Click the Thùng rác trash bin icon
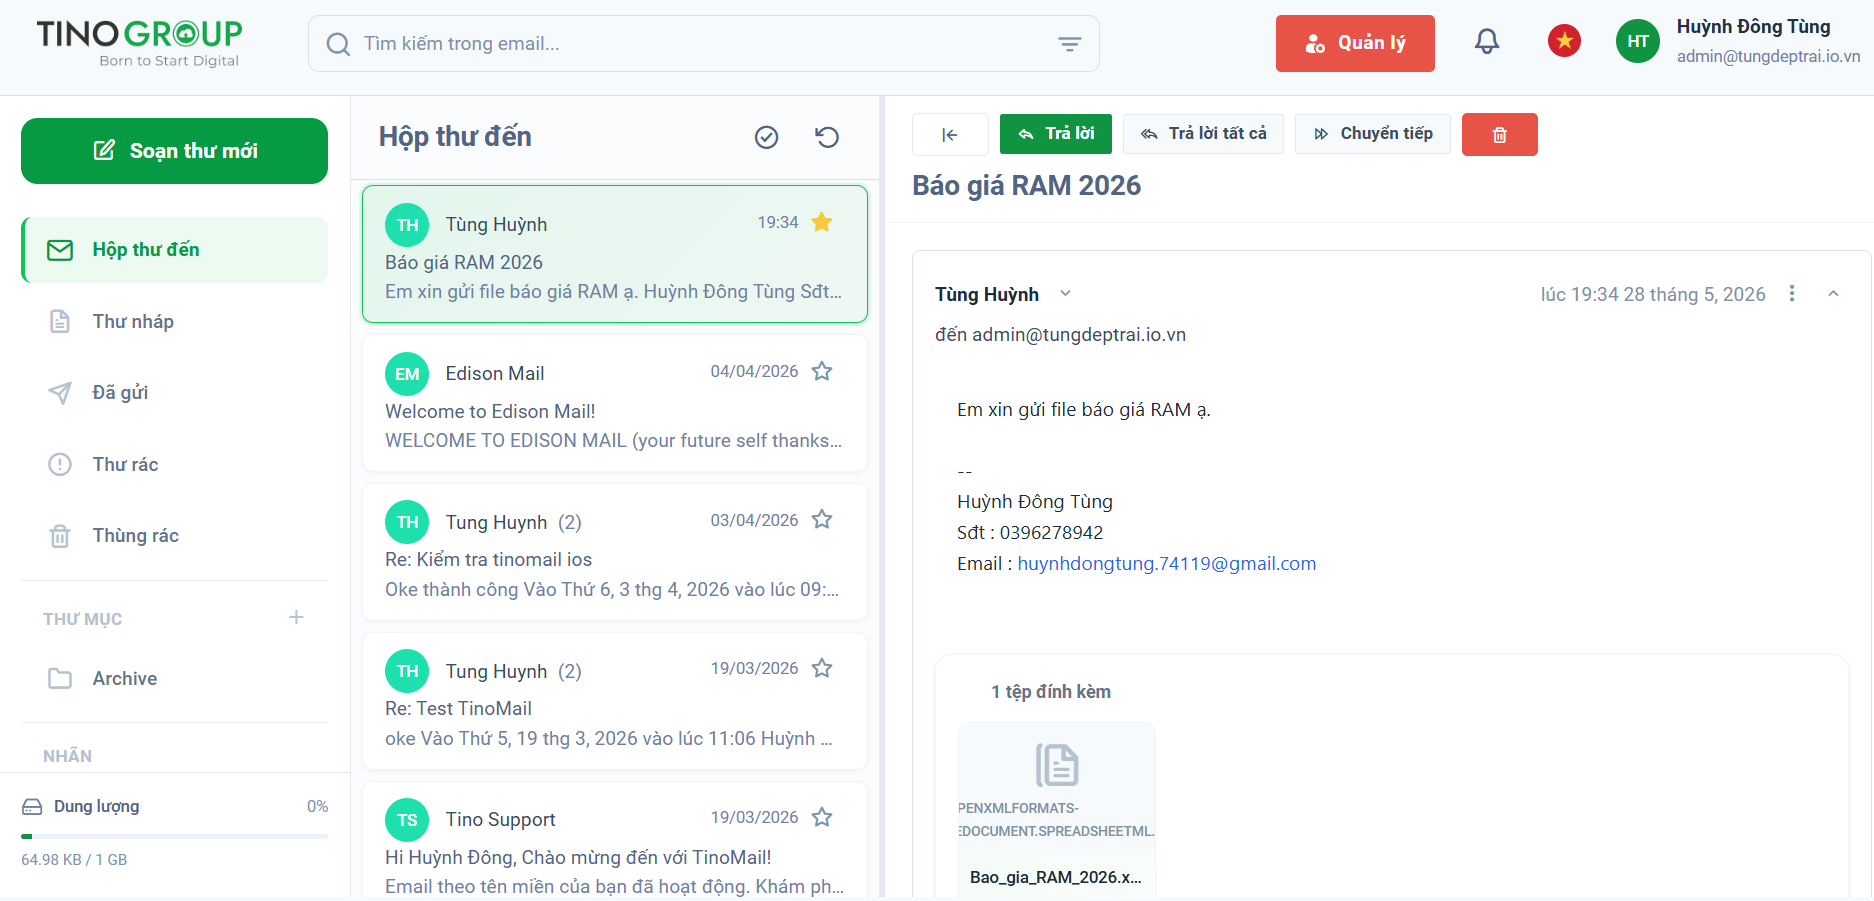The width and height of the screenshot is (1874, 901). [x=60, y=536]
